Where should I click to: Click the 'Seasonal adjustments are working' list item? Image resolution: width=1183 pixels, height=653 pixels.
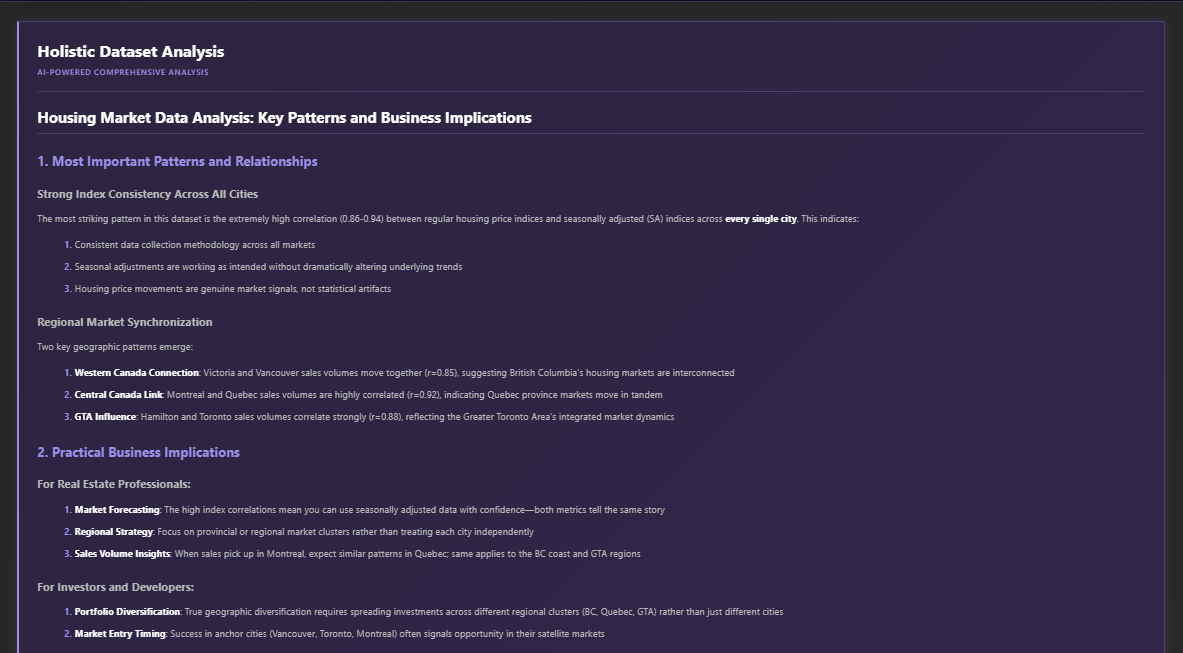(268, 267)
